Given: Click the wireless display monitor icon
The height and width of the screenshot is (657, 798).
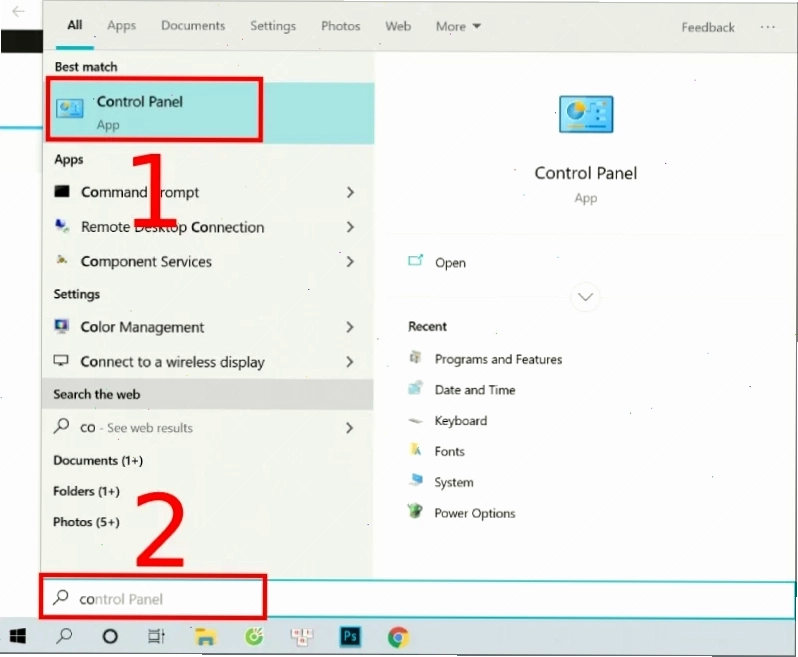Looking at the screenshot, I should pos(61,360).
